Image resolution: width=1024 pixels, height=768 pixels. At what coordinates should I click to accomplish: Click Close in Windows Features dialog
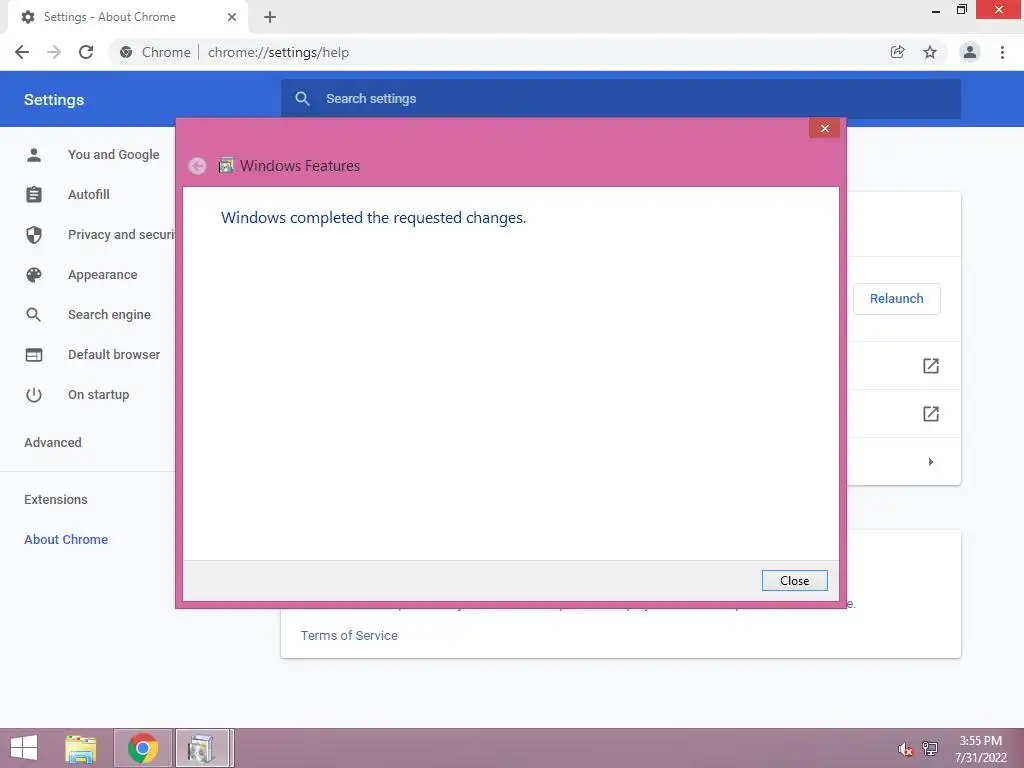pyautogui.click(x=794, y=581)
